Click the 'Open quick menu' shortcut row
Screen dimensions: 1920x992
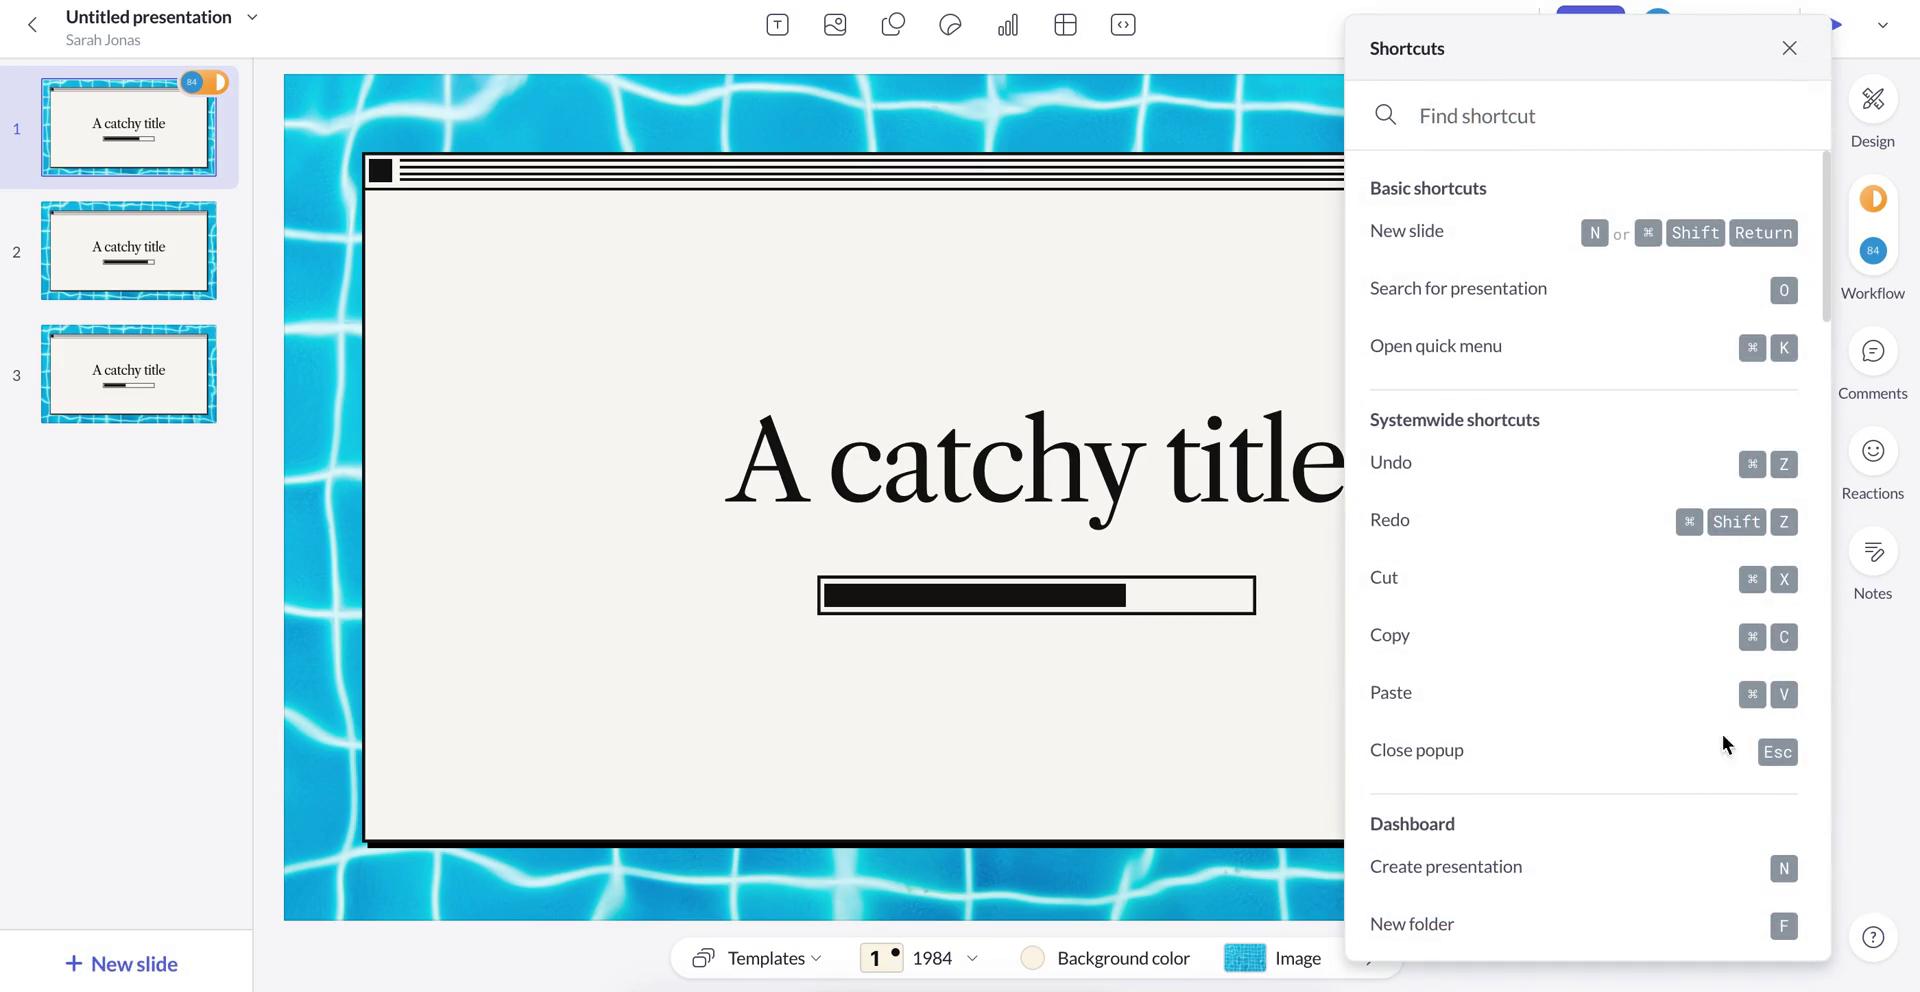tap(1583, 347)
